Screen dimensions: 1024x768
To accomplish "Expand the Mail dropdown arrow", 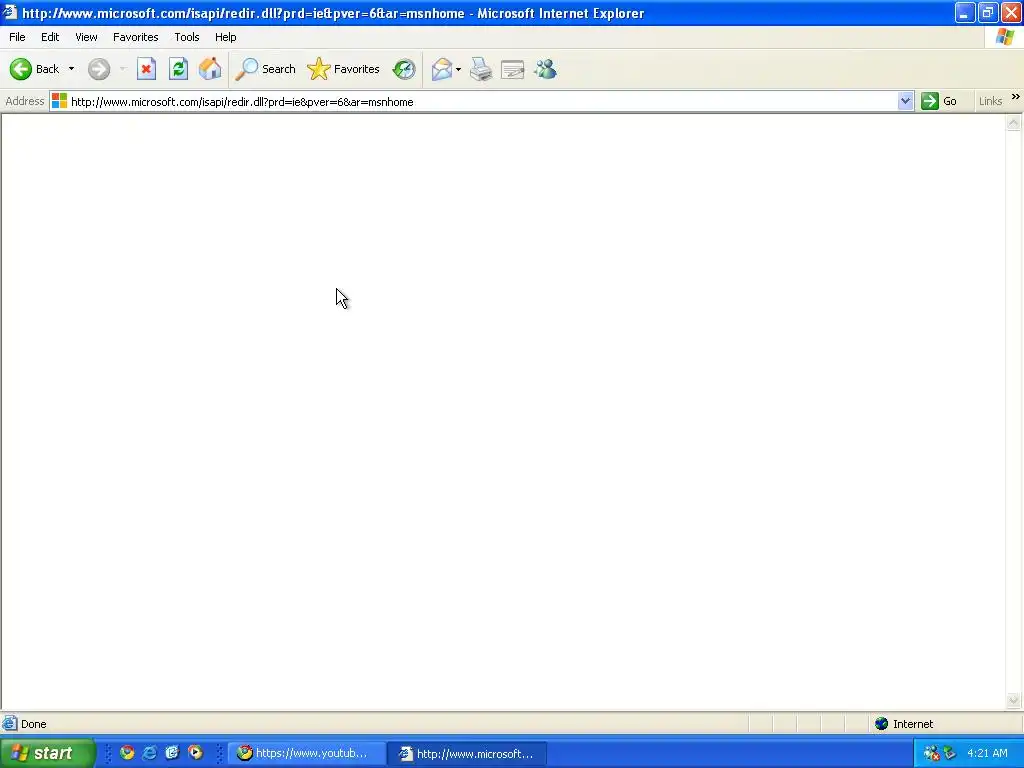I will [x=458, y=69].
